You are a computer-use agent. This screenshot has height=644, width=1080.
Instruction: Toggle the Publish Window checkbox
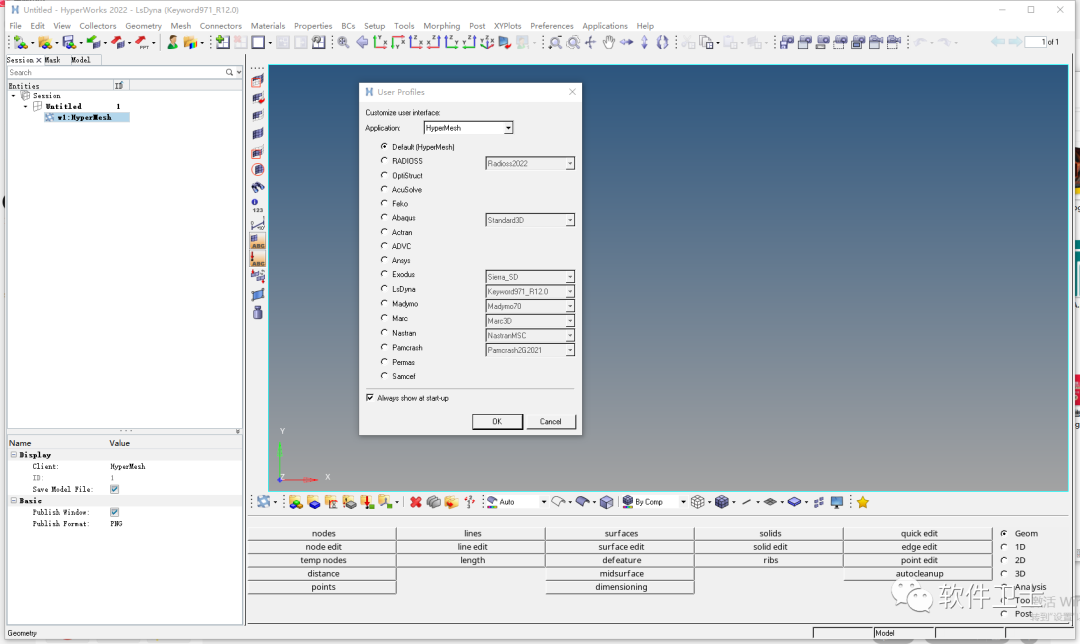click(x=114, y=512)
